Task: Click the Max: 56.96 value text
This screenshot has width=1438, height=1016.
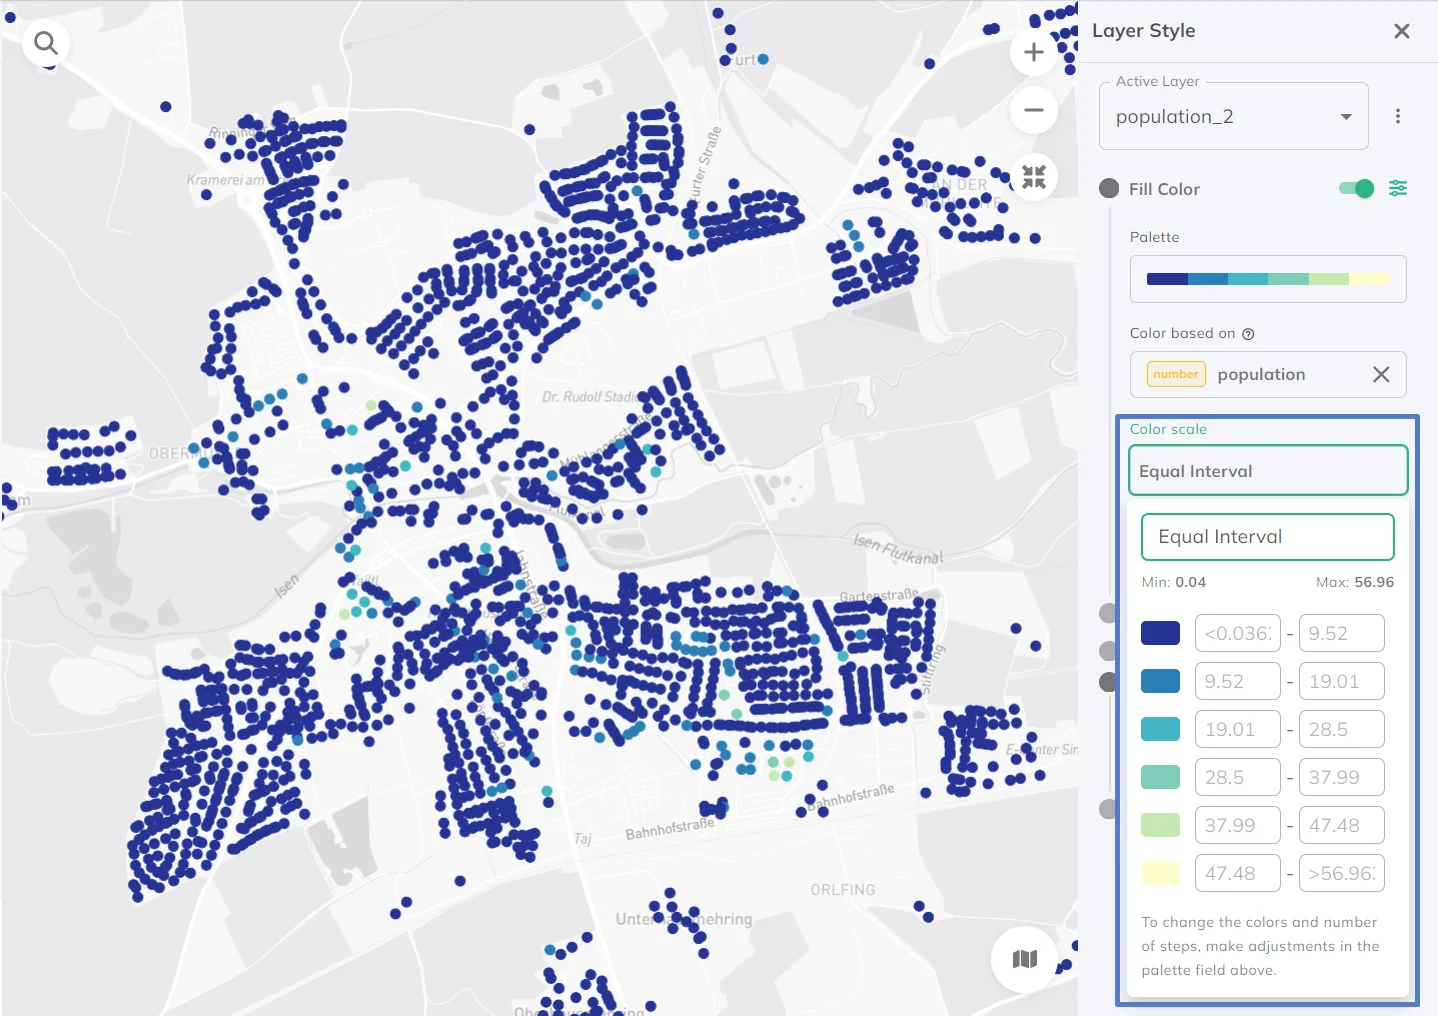Action: point(1355,582)
